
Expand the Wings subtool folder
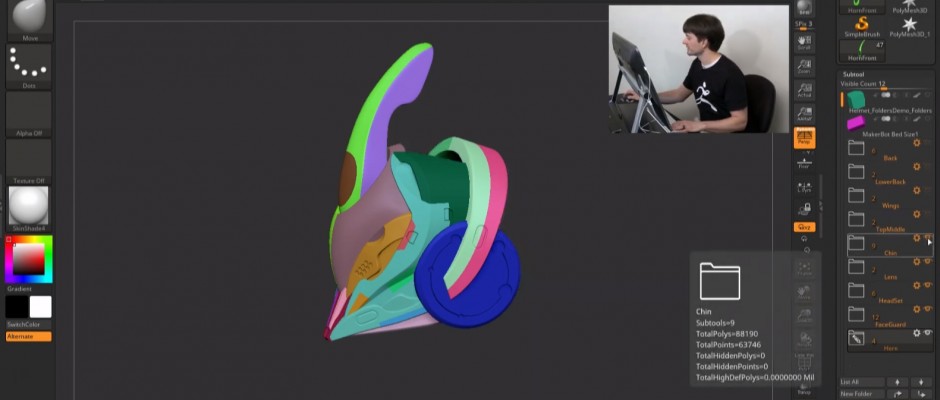856,195
